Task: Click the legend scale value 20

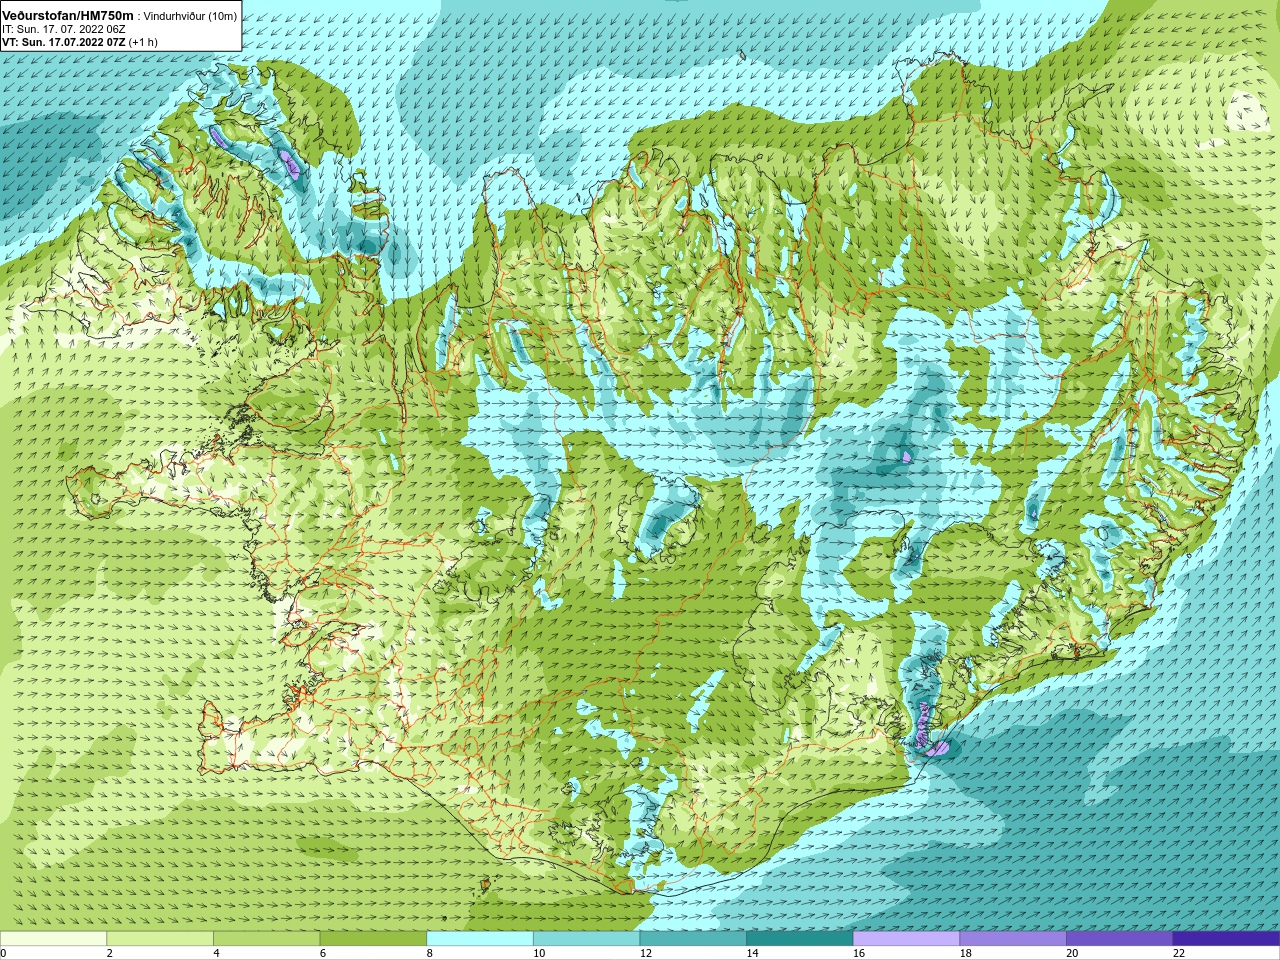Action: tap(1072, 953)
